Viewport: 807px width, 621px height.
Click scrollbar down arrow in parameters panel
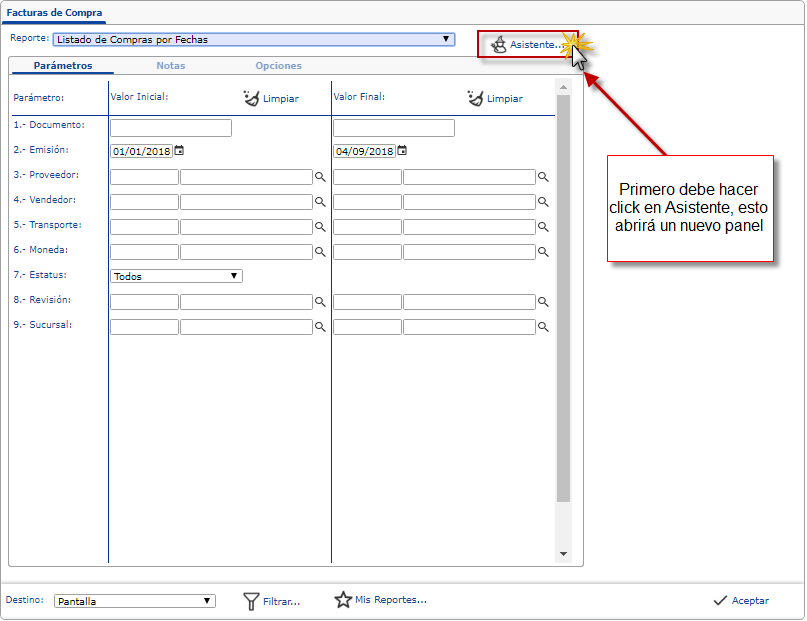click(x=563, y=554)
